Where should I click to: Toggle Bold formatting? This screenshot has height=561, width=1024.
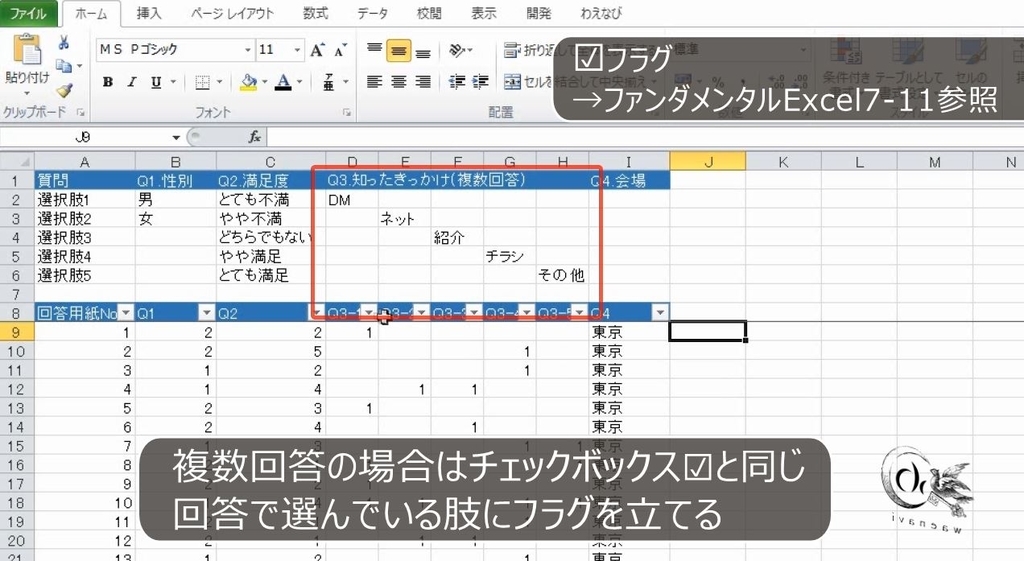108,82
